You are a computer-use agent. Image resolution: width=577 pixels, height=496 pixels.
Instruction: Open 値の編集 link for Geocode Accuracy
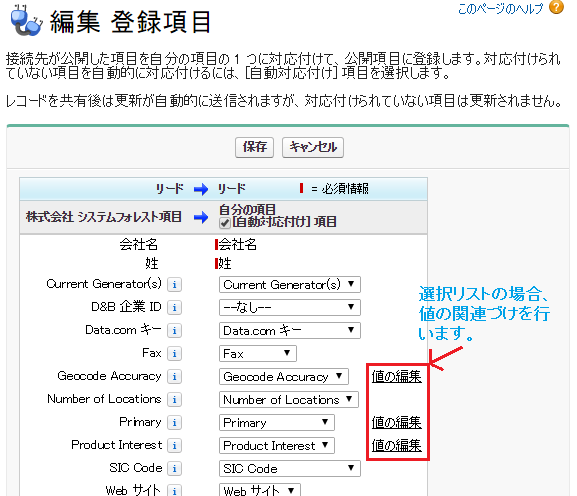(396, 376)
